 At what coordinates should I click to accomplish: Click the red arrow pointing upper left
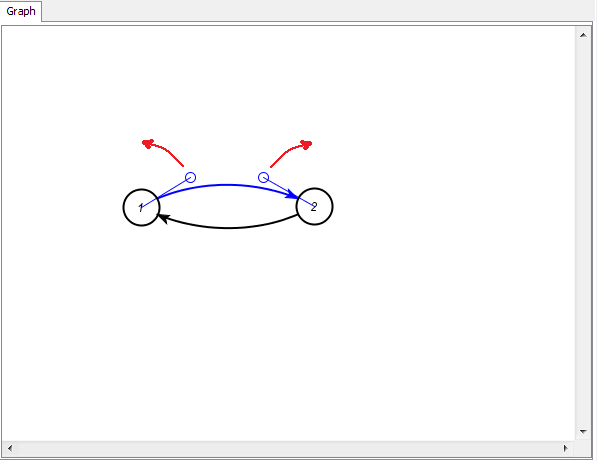[163, 152]
